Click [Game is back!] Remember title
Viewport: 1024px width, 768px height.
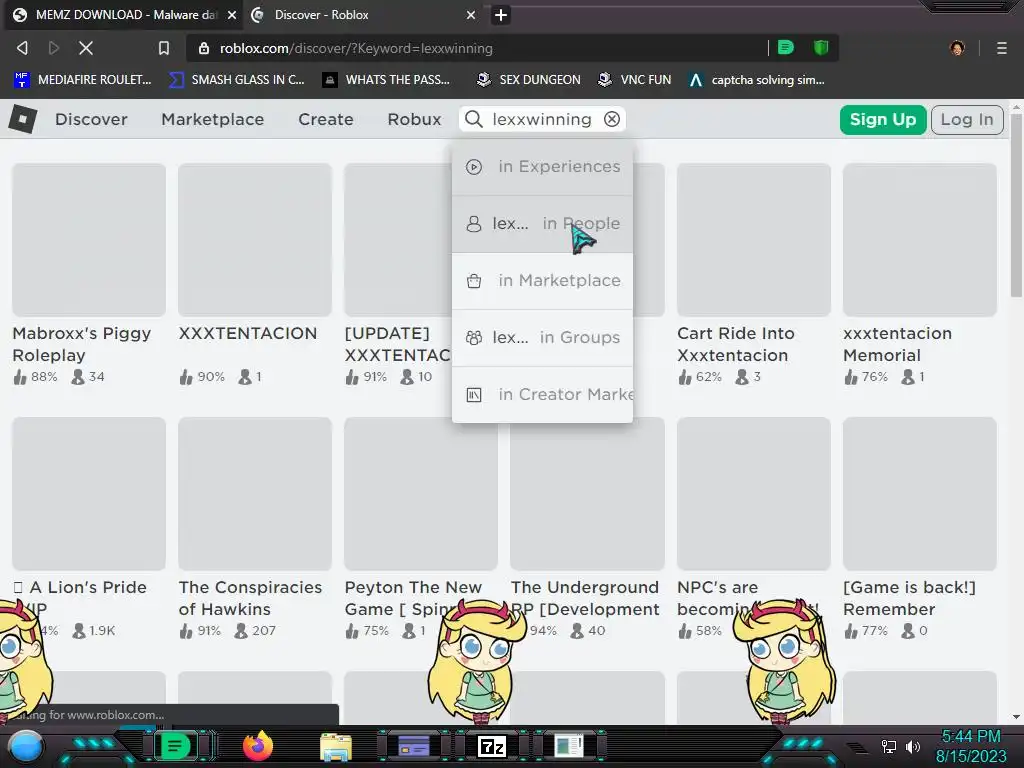click(909, 598)
